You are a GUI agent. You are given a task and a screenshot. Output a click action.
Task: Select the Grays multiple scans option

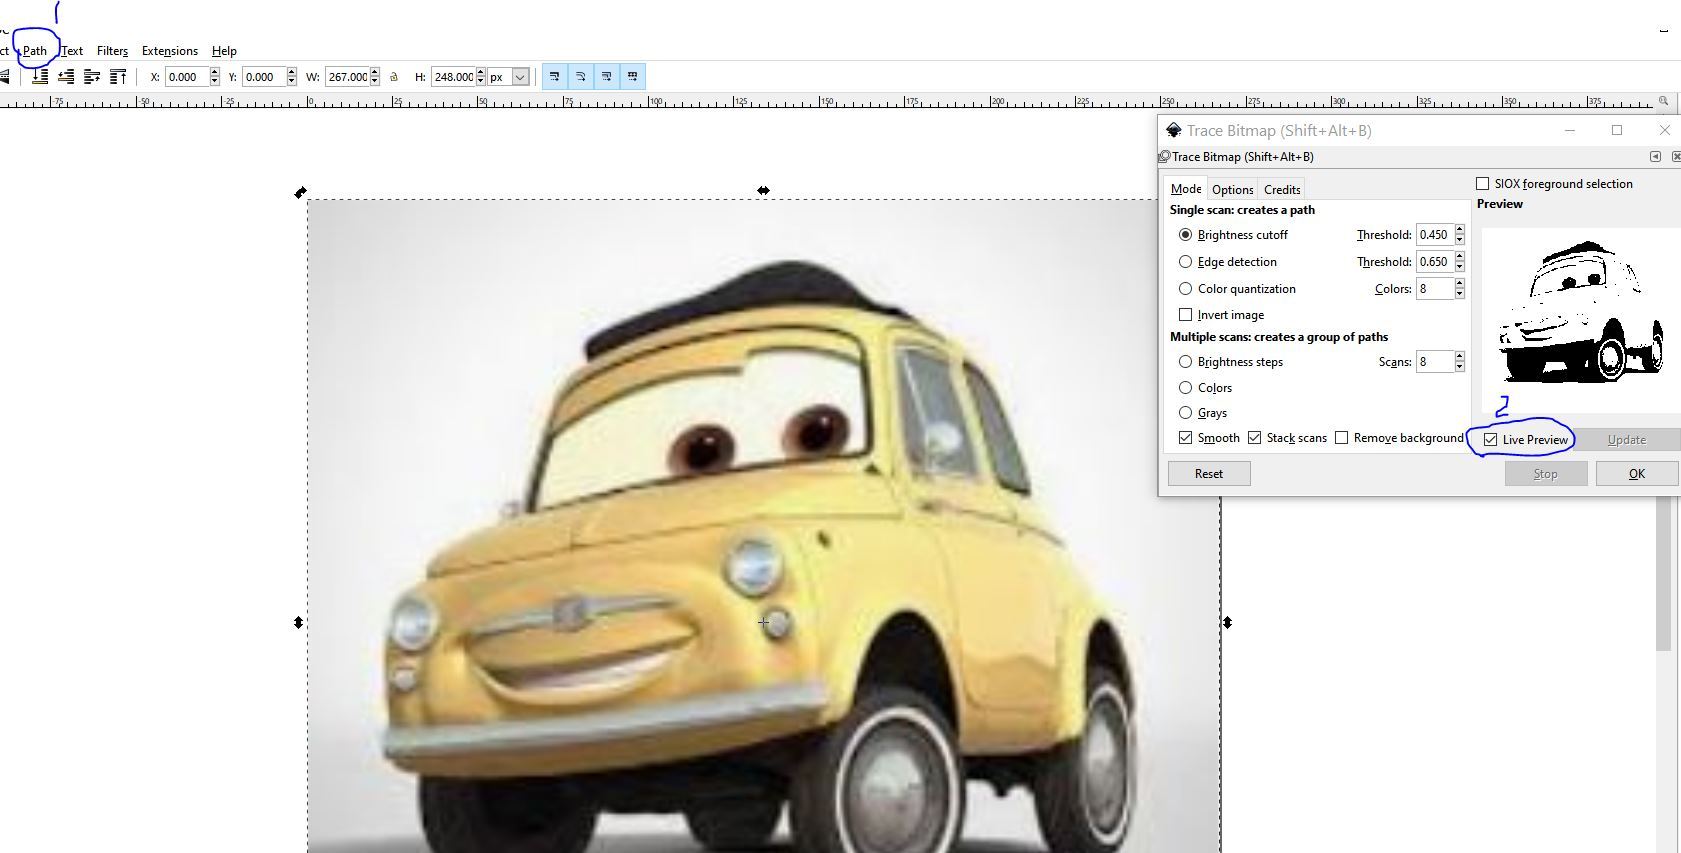click(1185, 413)
